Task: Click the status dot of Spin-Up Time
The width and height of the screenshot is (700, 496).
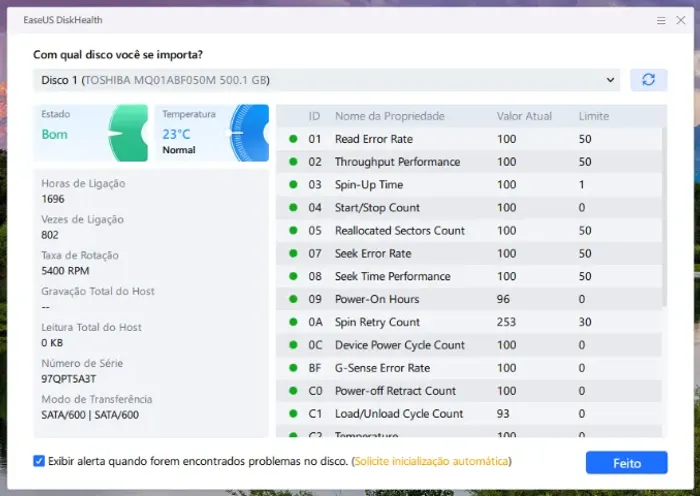Action: (x=293, y=184)
